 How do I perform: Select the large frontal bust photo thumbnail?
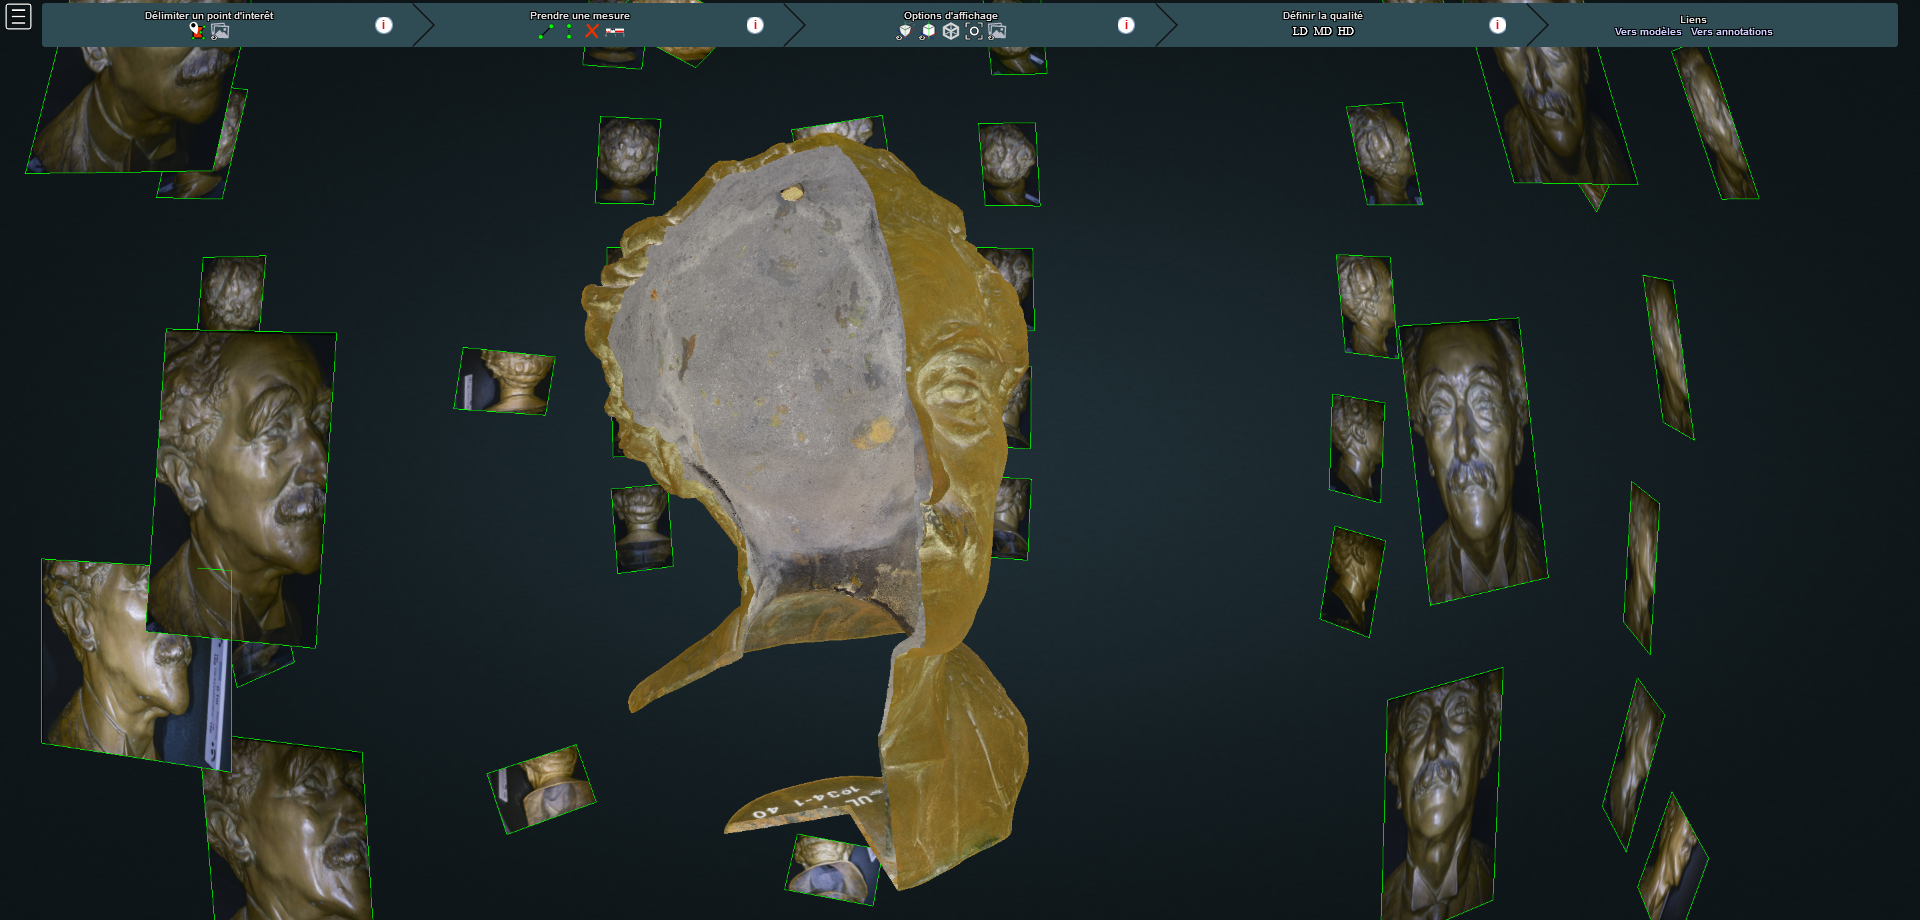(x=1473, y=460)
